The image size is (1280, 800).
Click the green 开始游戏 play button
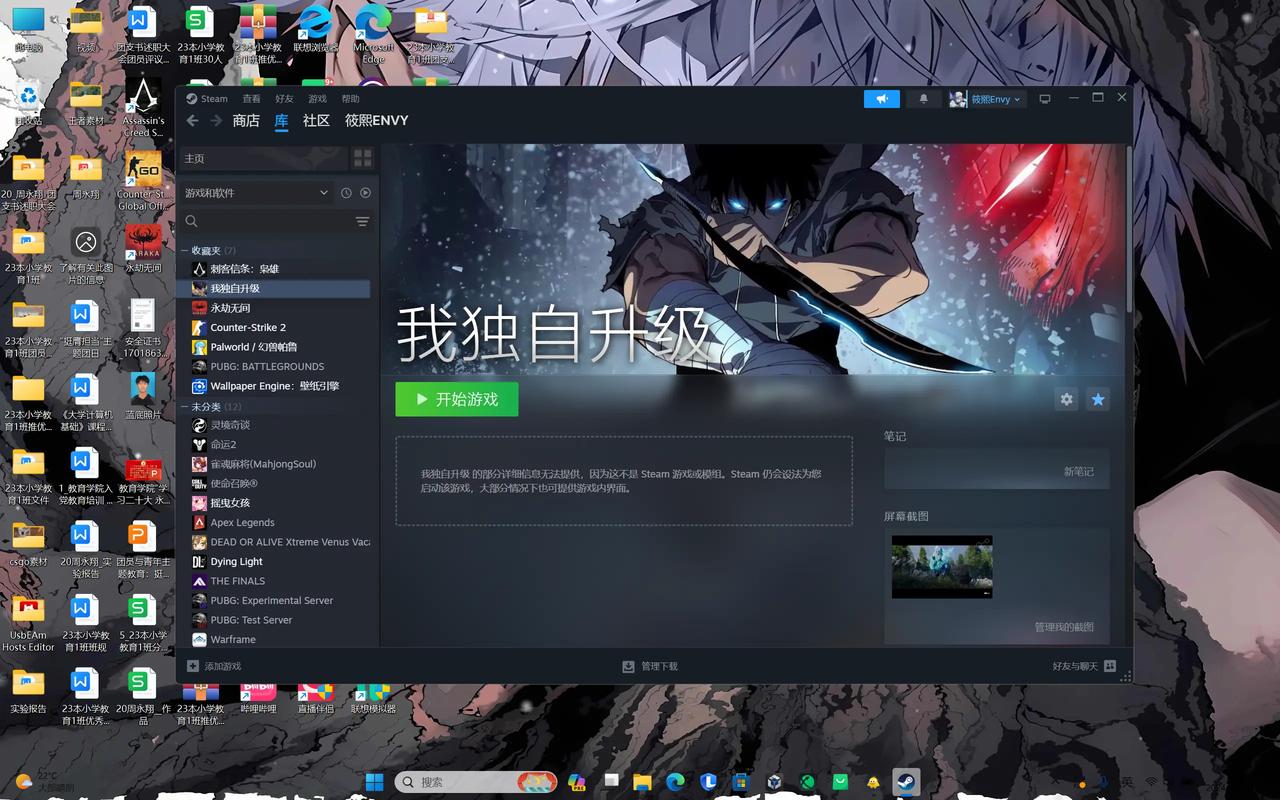(457, 399)
